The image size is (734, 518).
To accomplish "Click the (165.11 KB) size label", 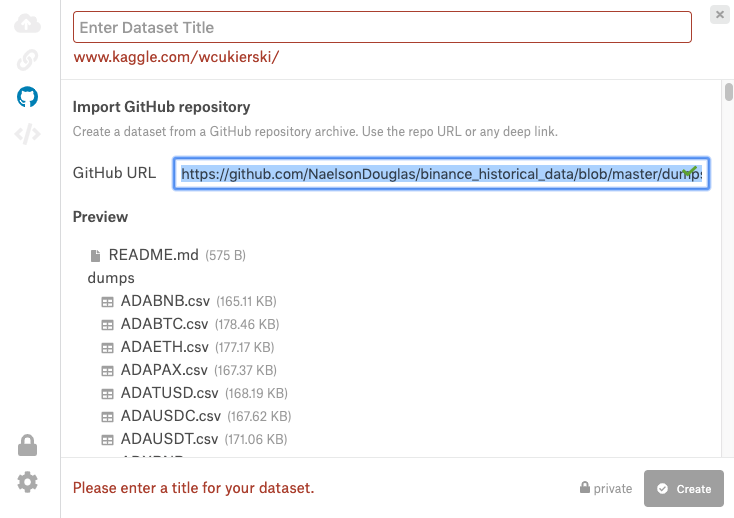I will (x=246, y=301).
